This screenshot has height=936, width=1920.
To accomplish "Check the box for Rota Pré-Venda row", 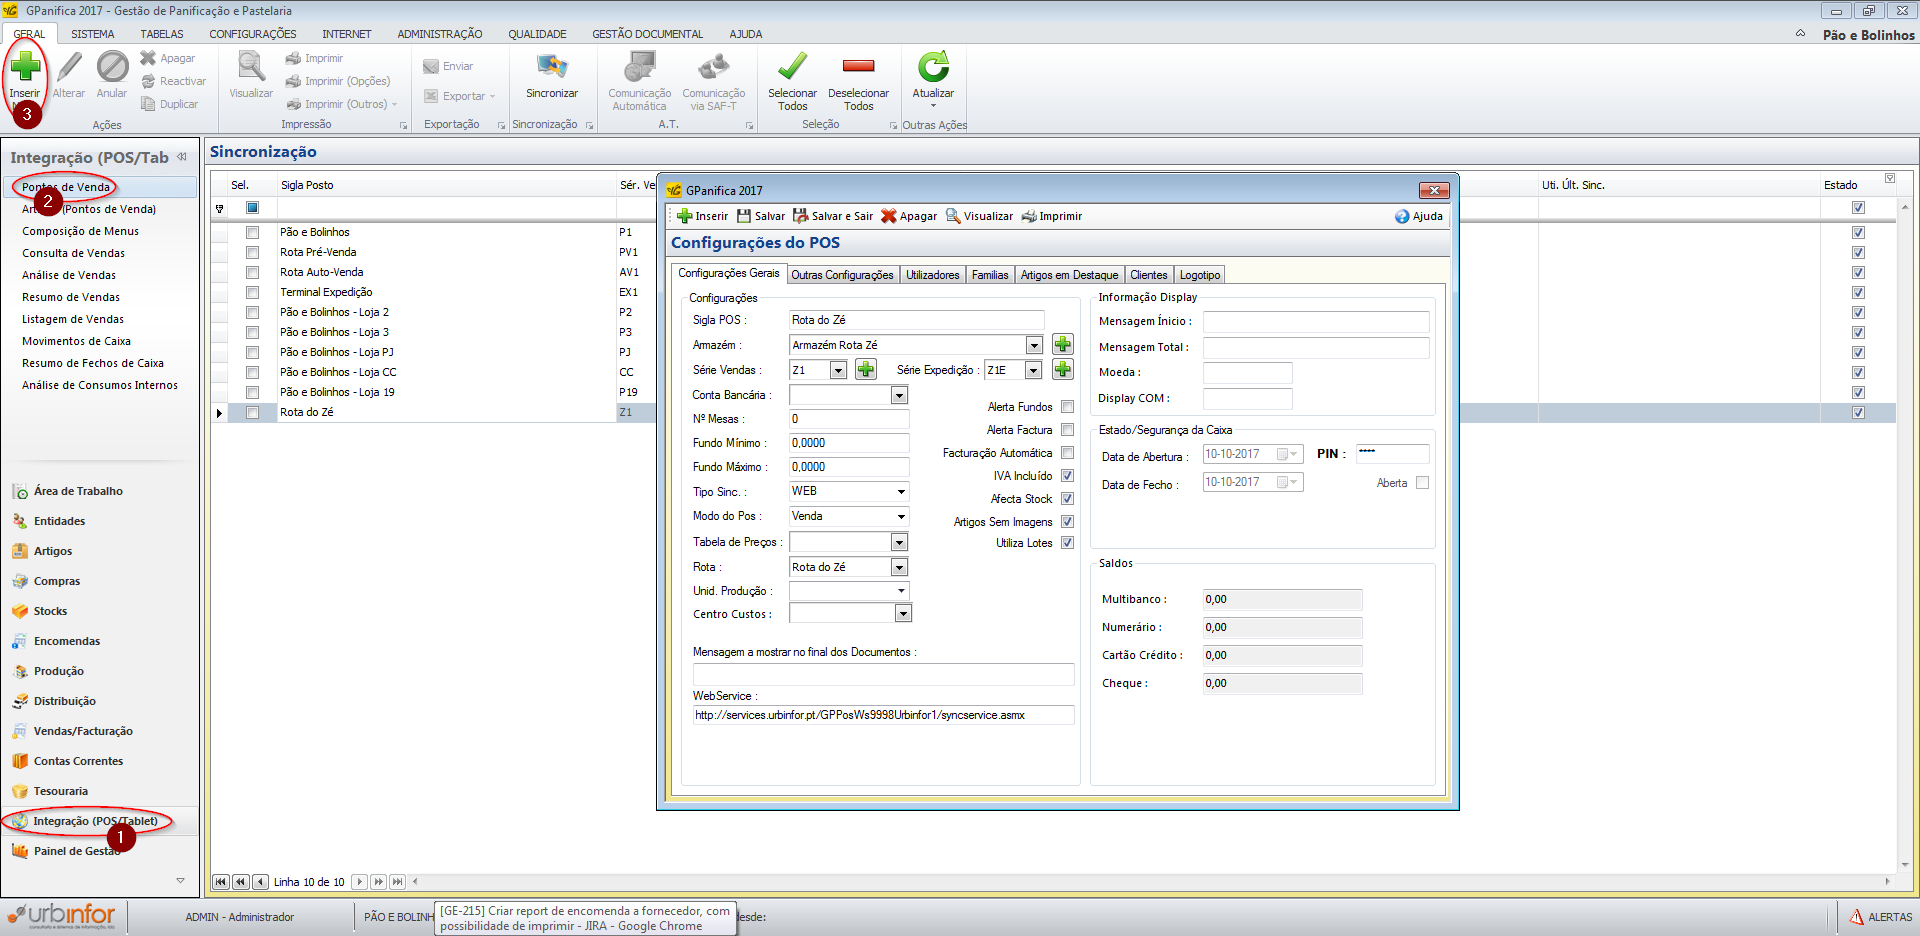I will click(x=253, y=252).
